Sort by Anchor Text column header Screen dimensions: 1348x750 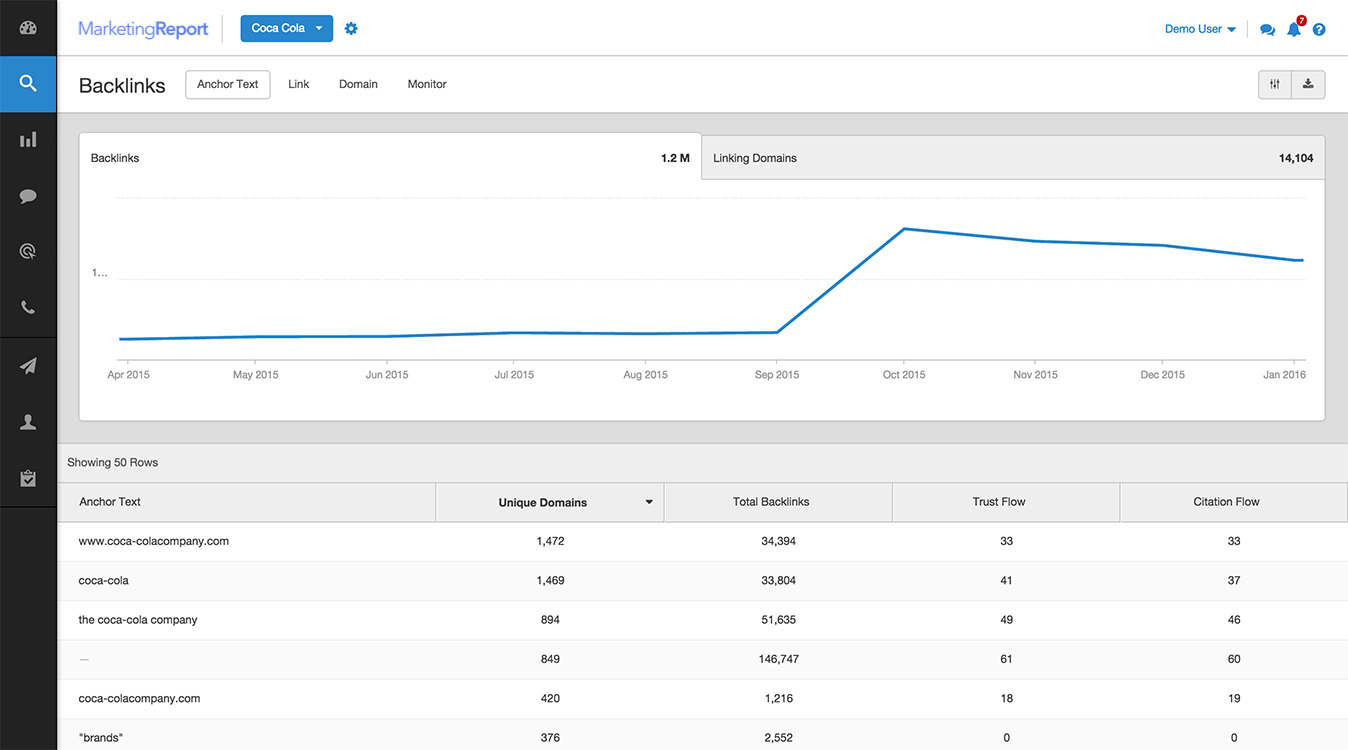247,502
